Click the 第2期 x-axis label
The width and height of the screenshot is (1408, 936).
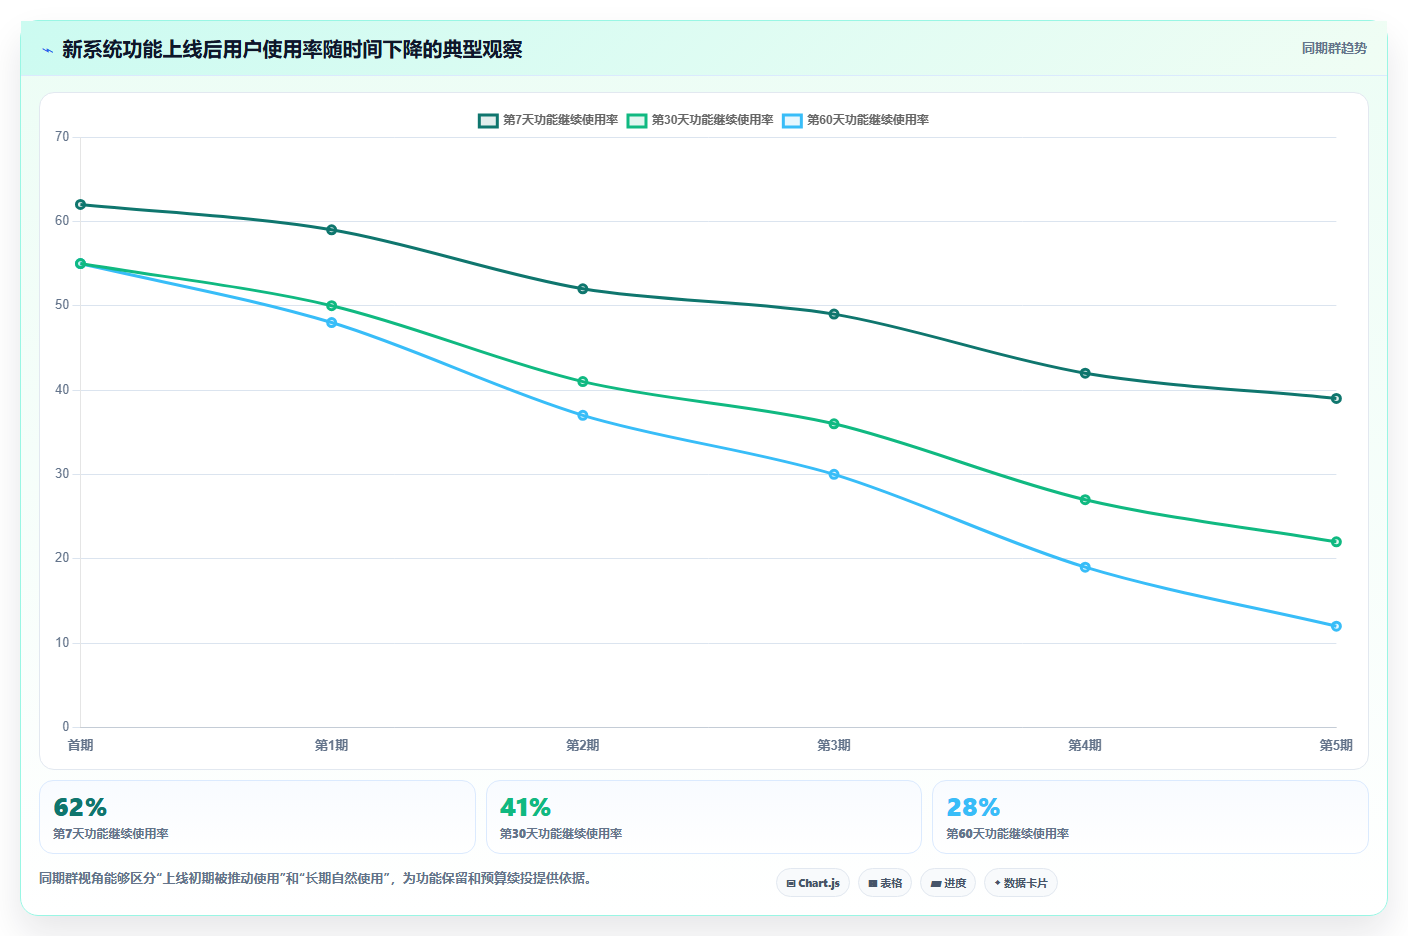pos(583,745)
